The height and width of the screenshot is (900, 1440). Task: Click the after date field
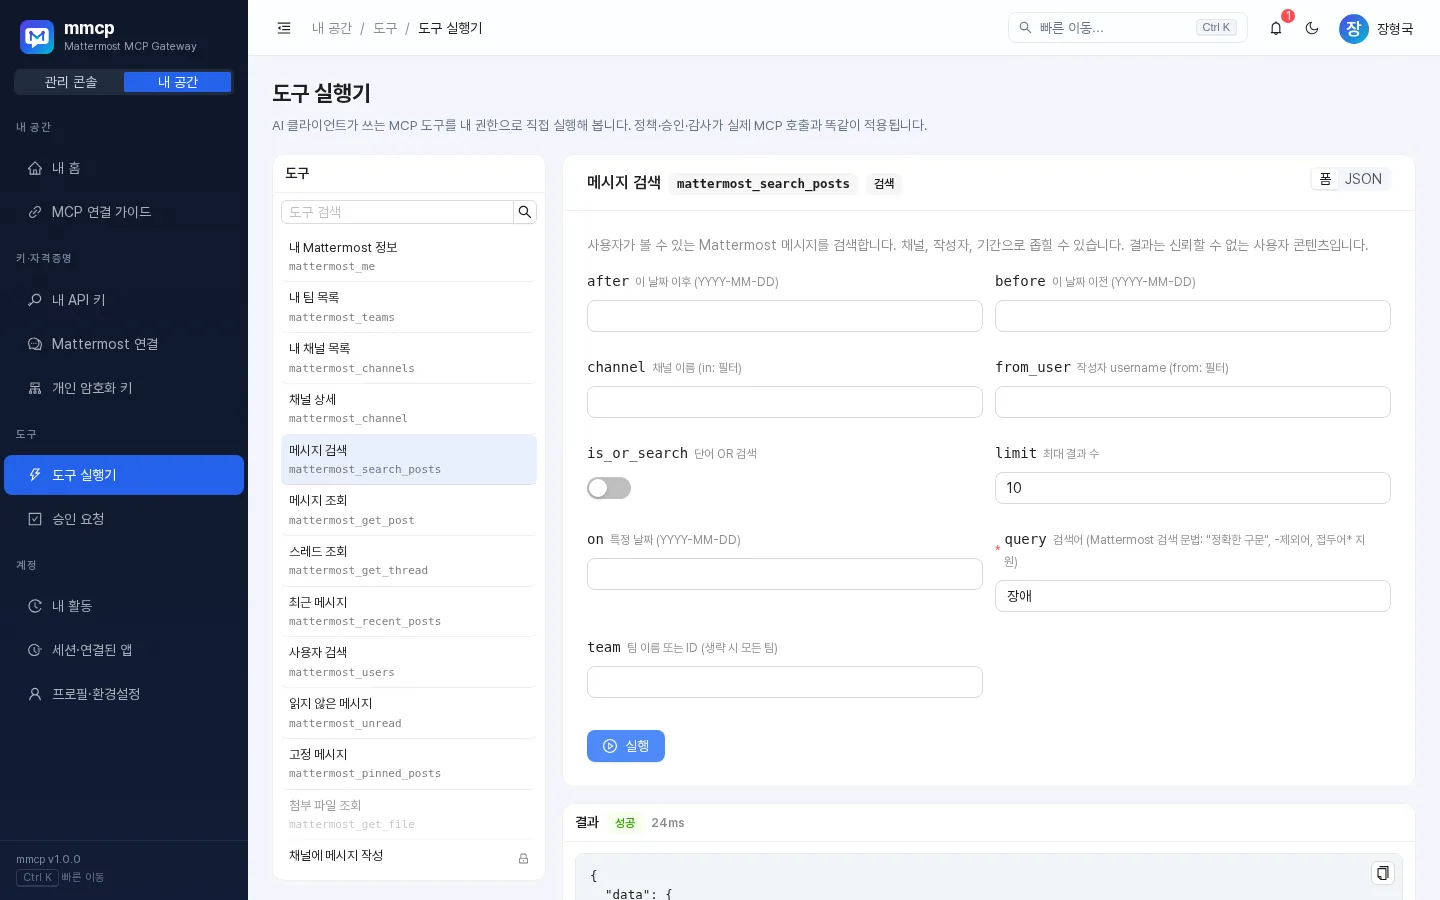pyautogui.click(x=785, y=316)
